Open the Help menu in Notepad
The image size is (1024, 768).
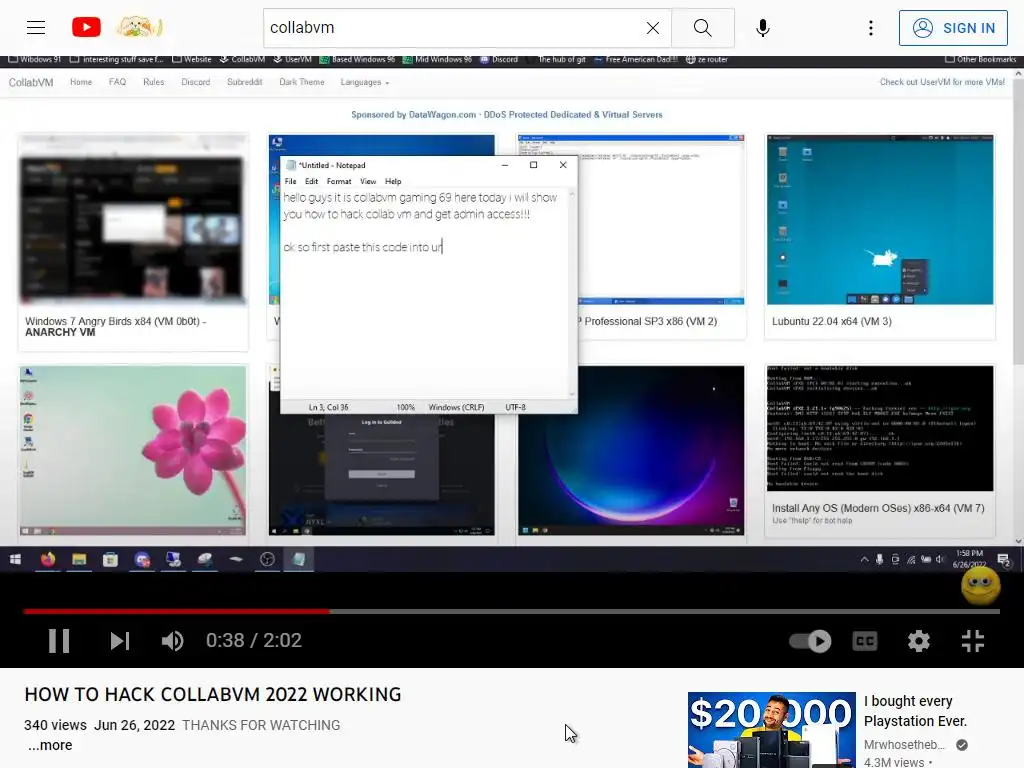(393, 182)
